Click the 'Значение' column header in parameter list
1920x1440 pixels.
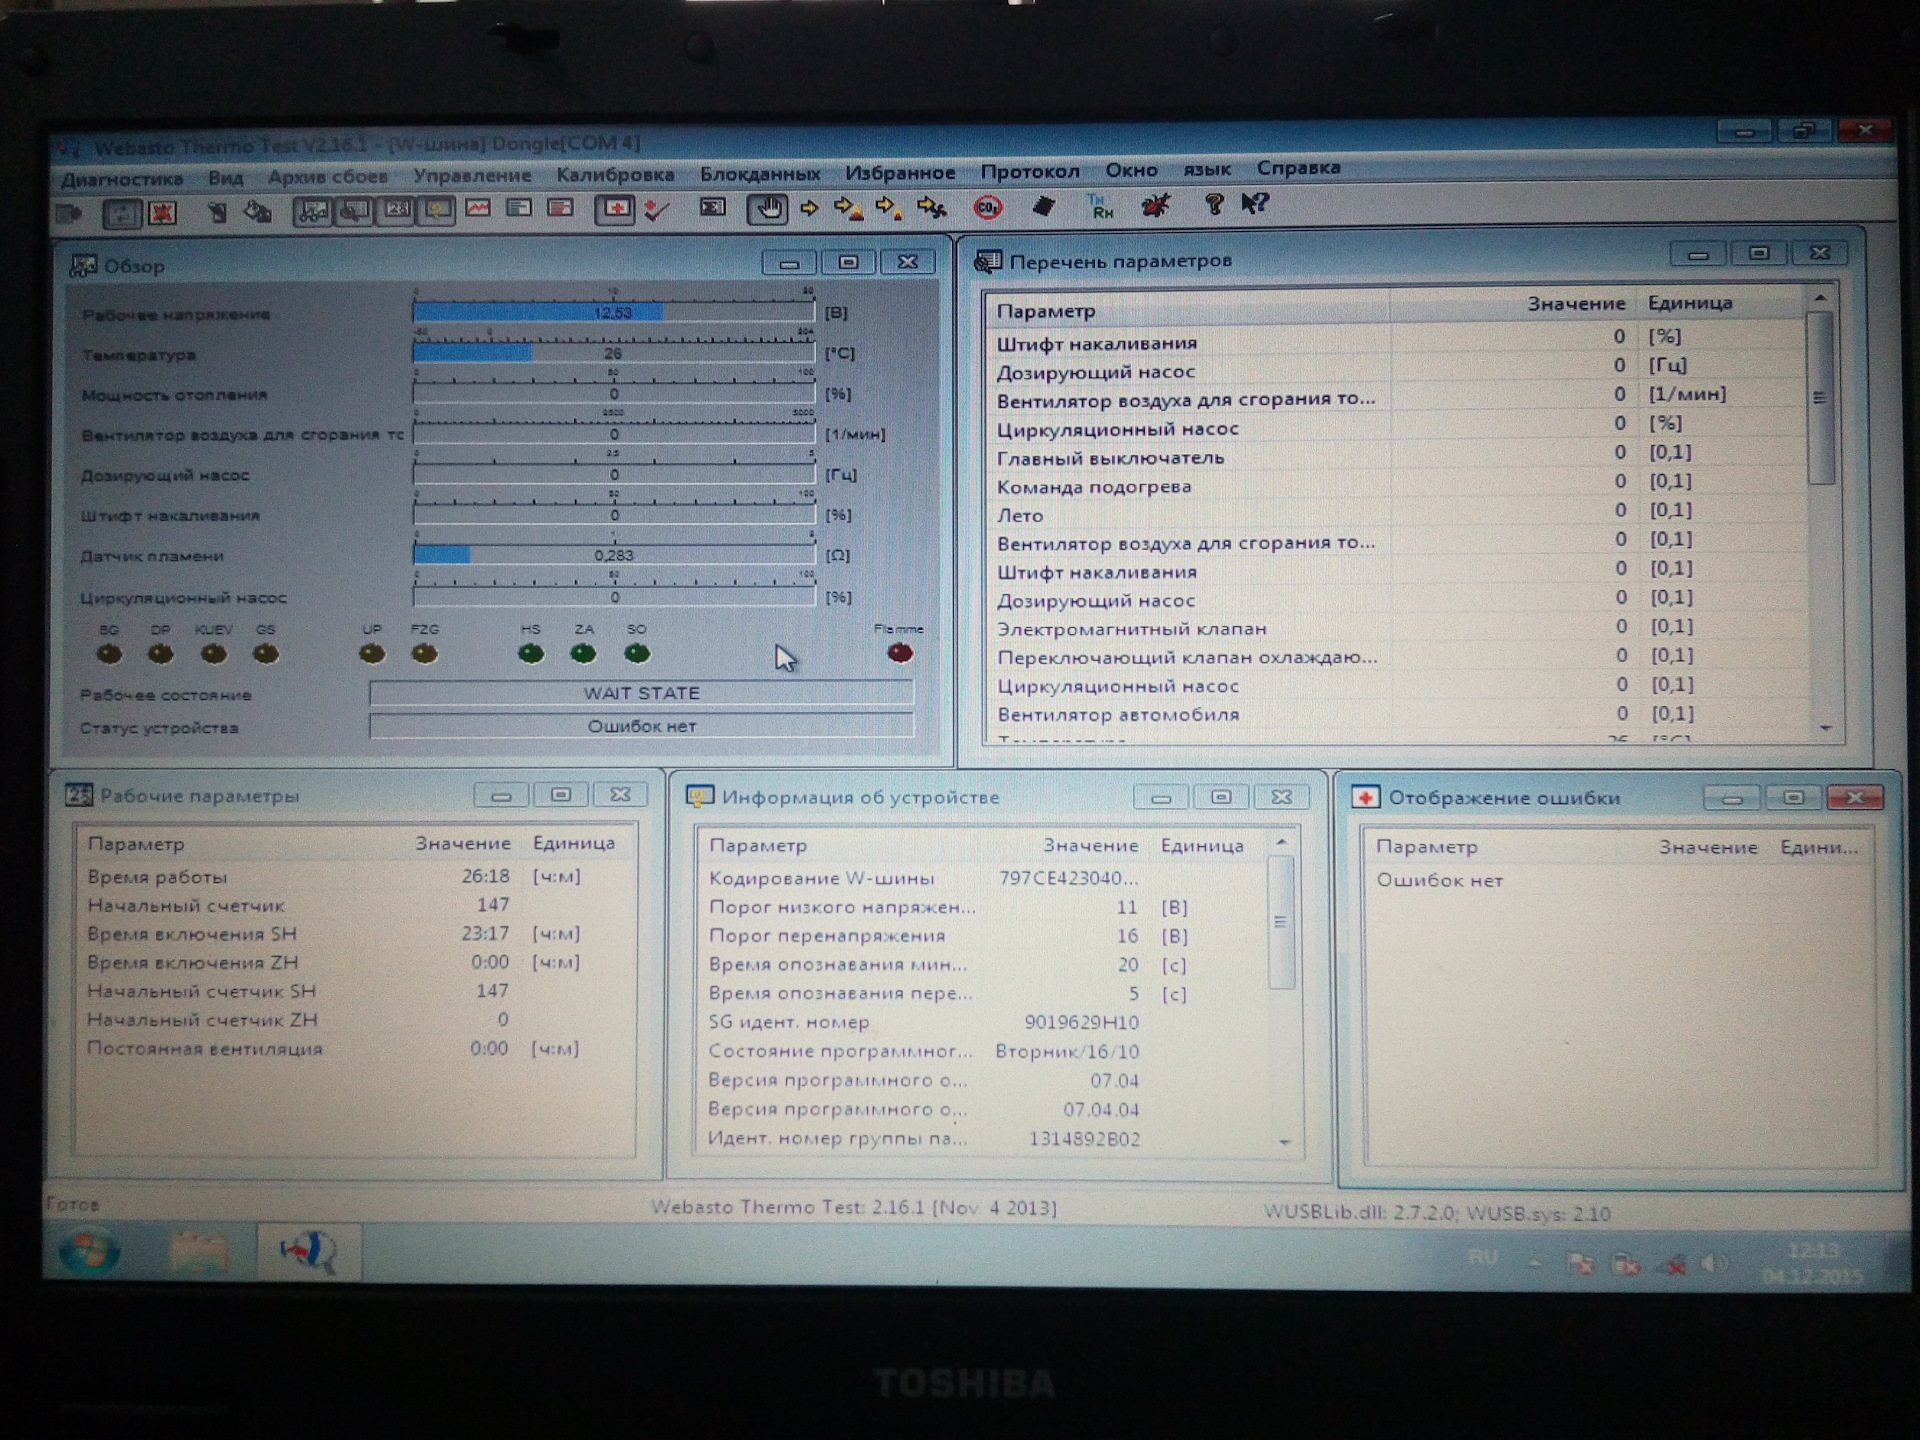tap(1575, 304)
